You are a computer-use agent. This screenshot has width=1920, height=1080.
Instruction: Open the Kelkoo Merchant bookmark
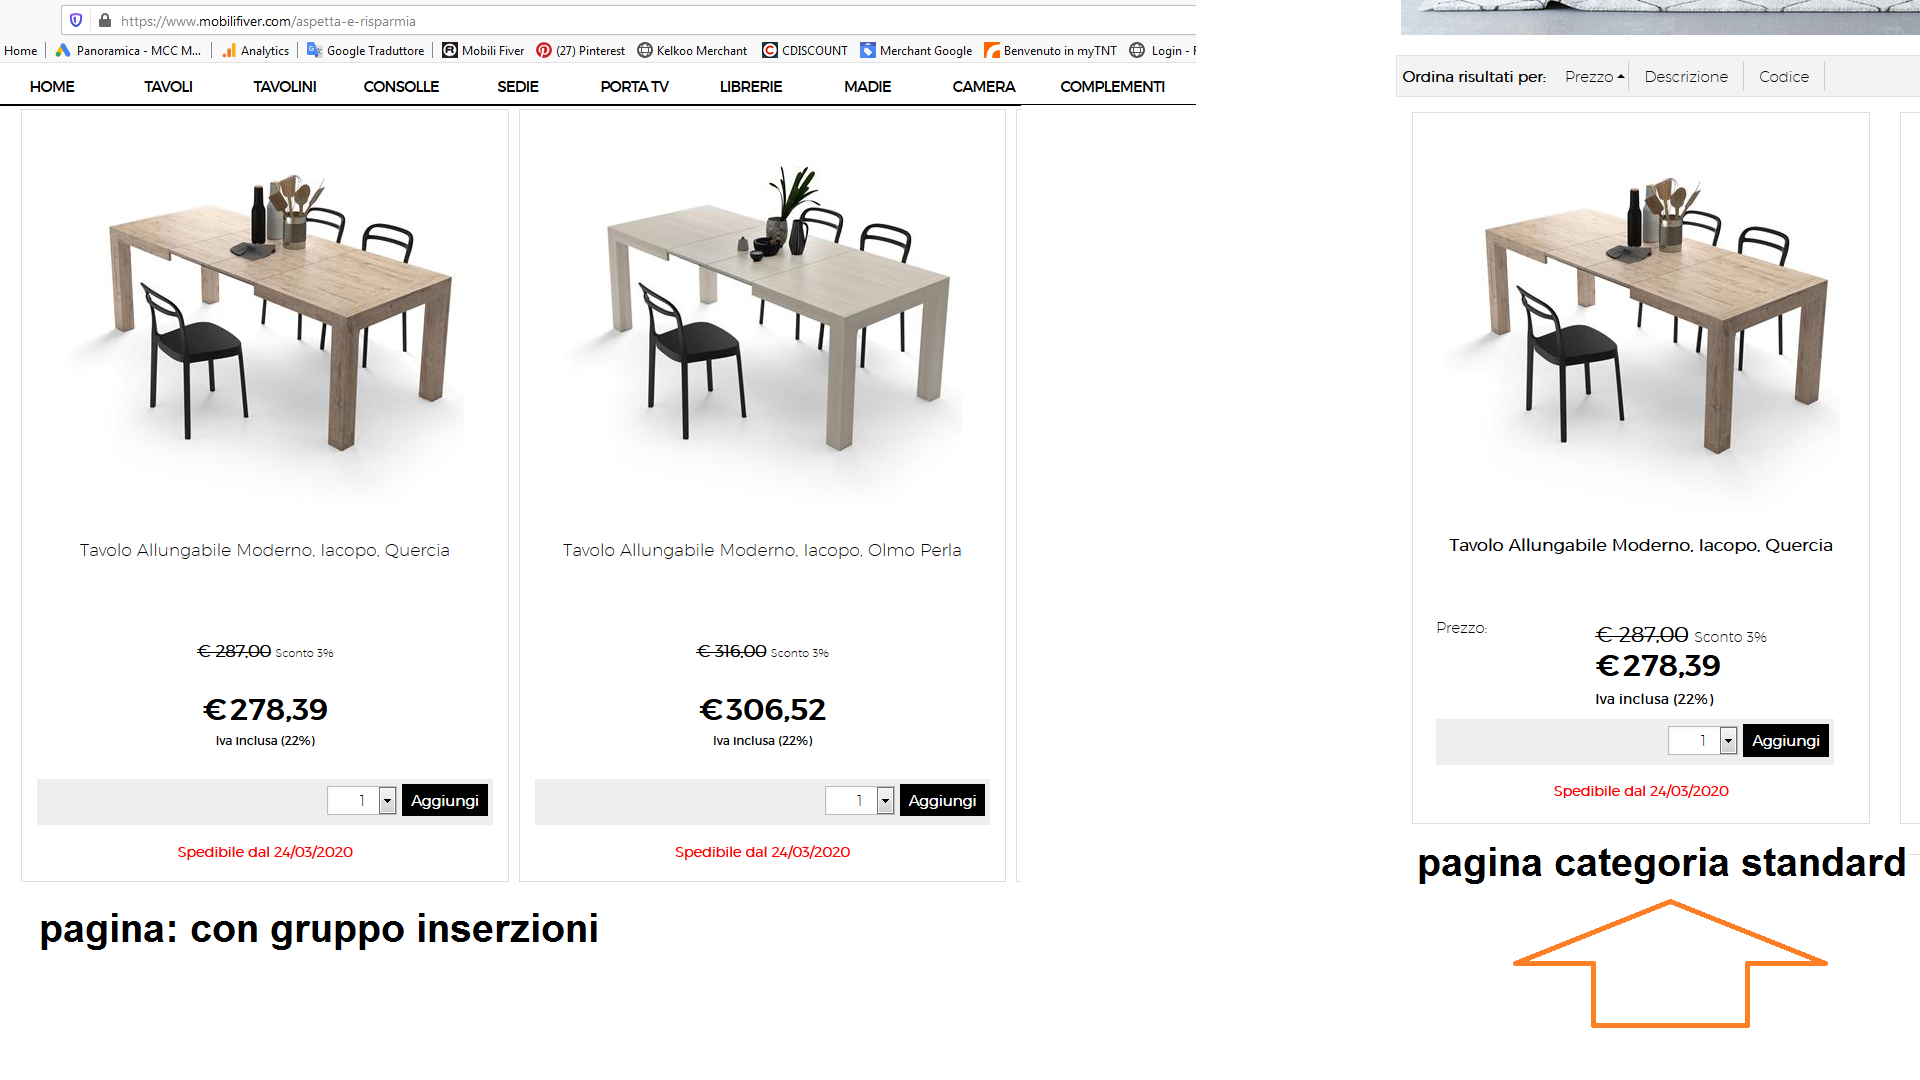coord(692,51)
